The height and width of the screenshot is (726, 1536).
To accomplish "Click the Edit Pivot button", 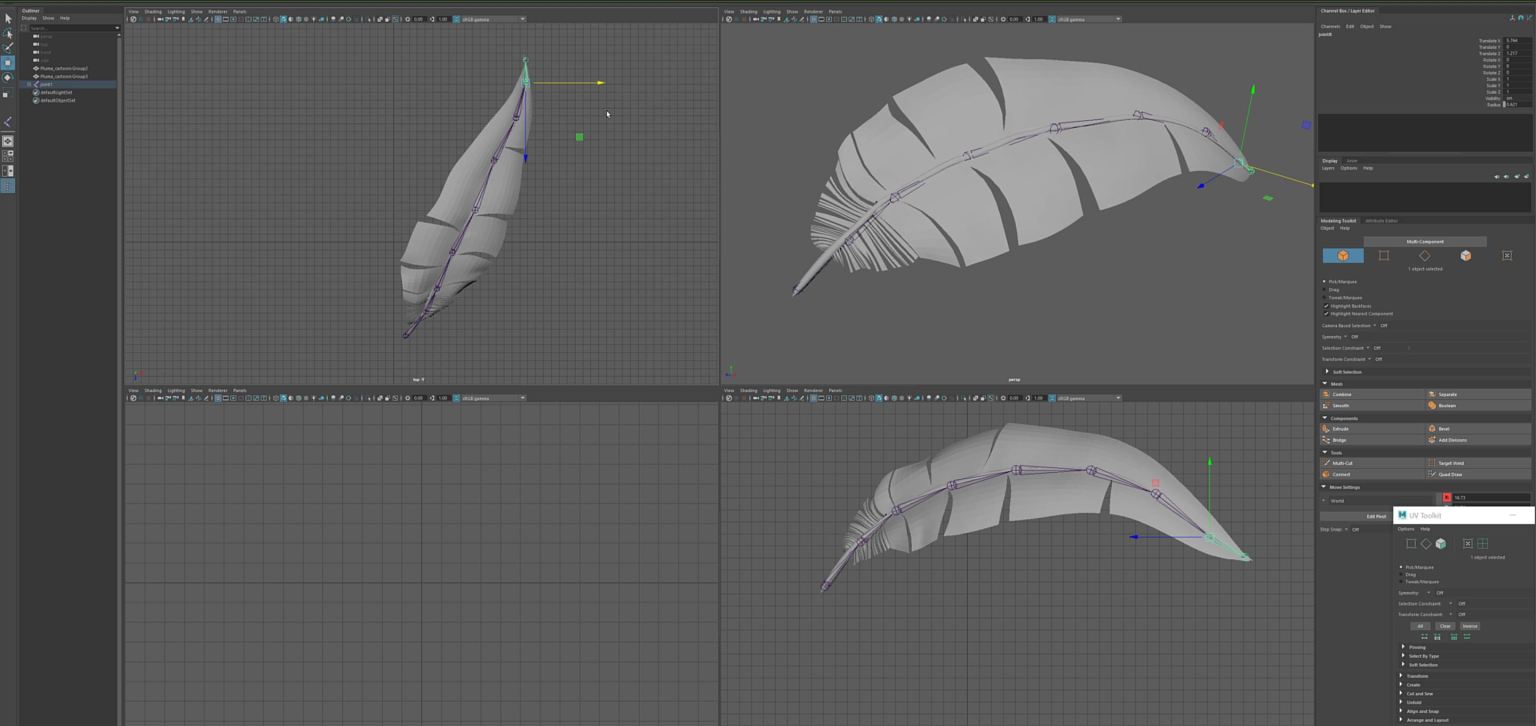I will [x=1376, y=517].
